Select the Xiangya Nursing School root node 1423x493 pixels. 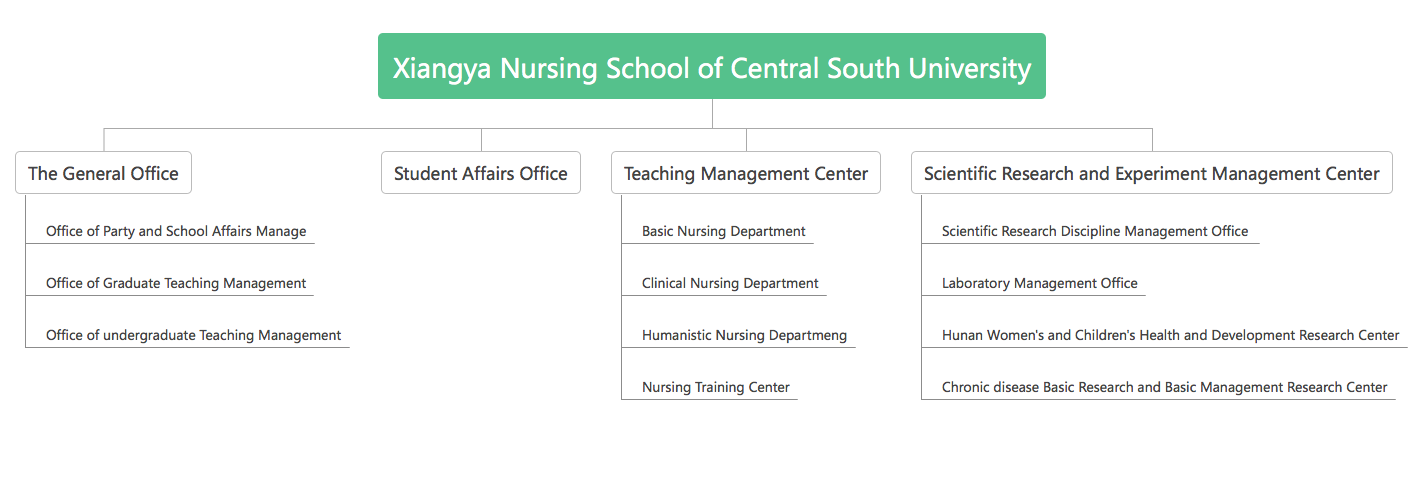(x=711, y=67)
